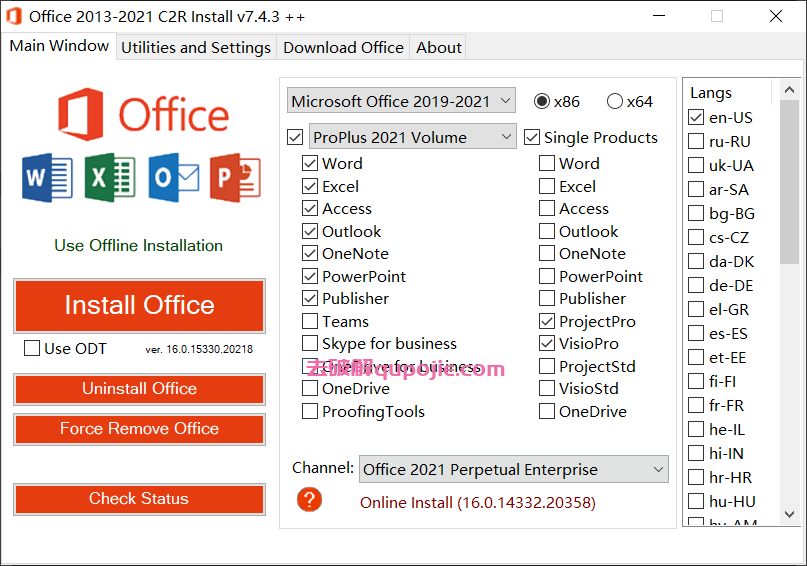This screenshot has height=566, width=807.
Task: Check the es-ES language
Action: (x=696, y=333)
